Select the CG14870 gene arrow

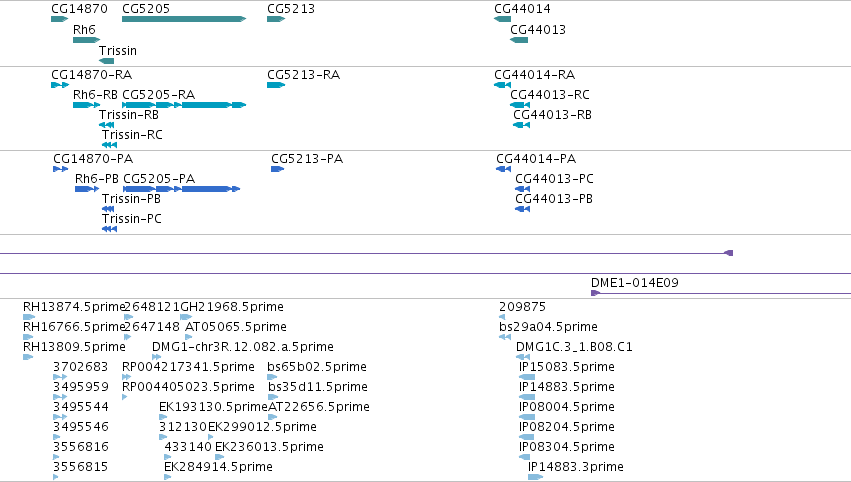[x=60, y=19]
